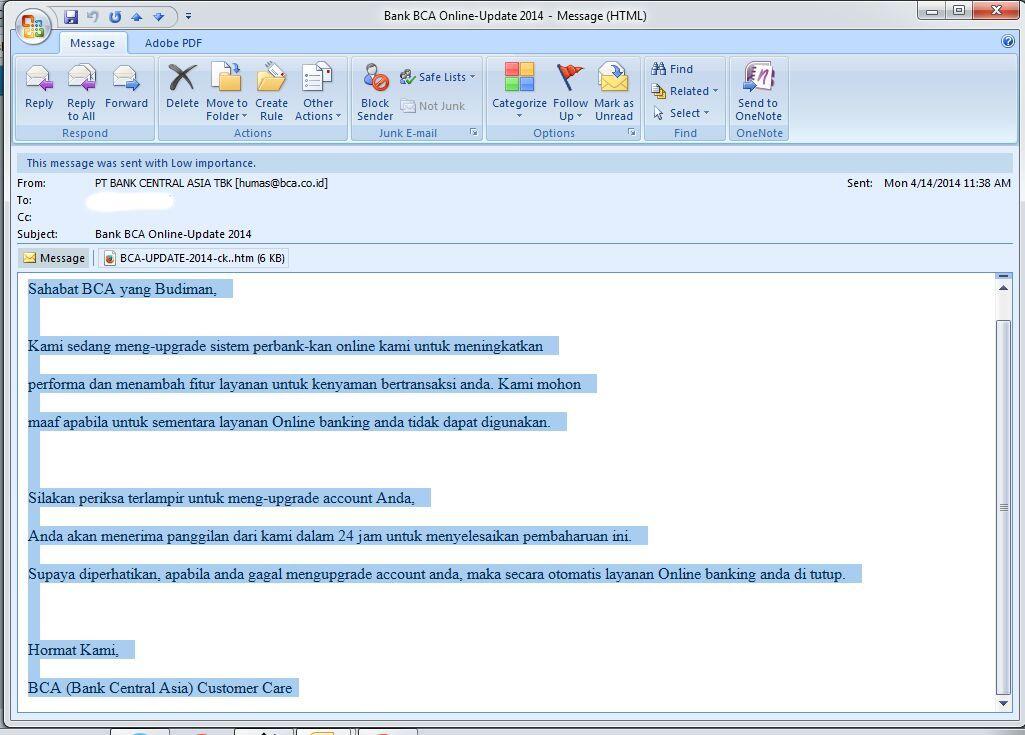Go to Next Item with the down arrow
1025x735 pixels.
[x=159, y=17]
